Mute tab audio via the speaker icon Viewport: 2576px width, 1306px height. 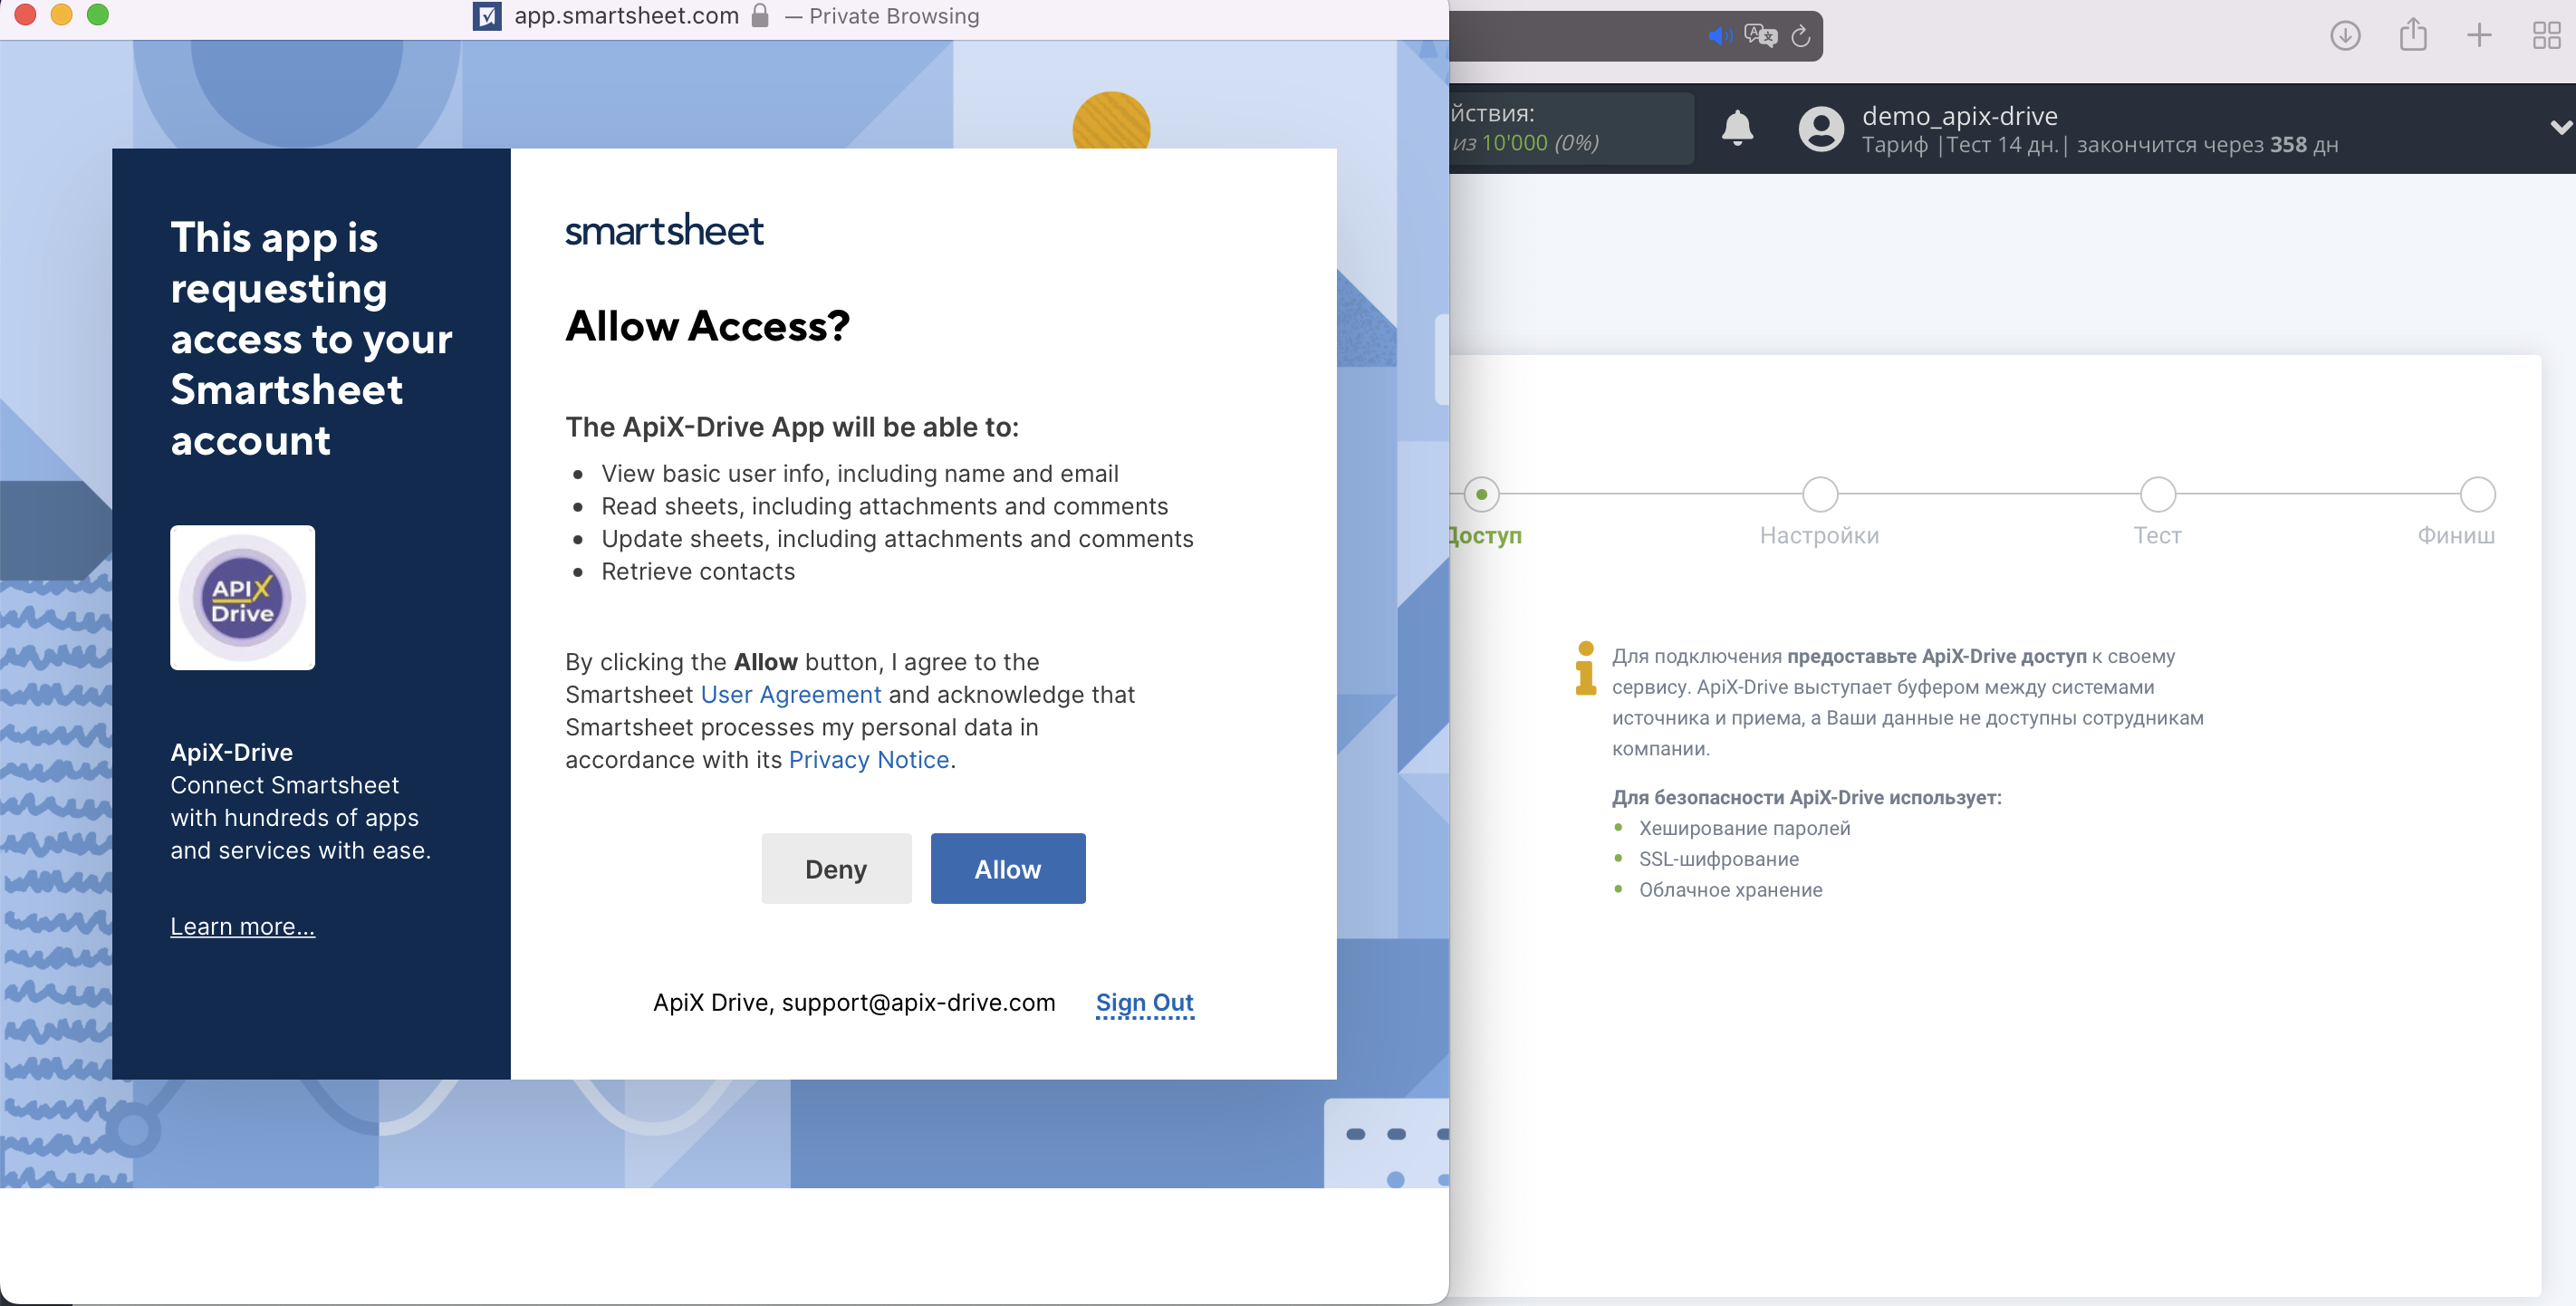tap(1720, 36)
